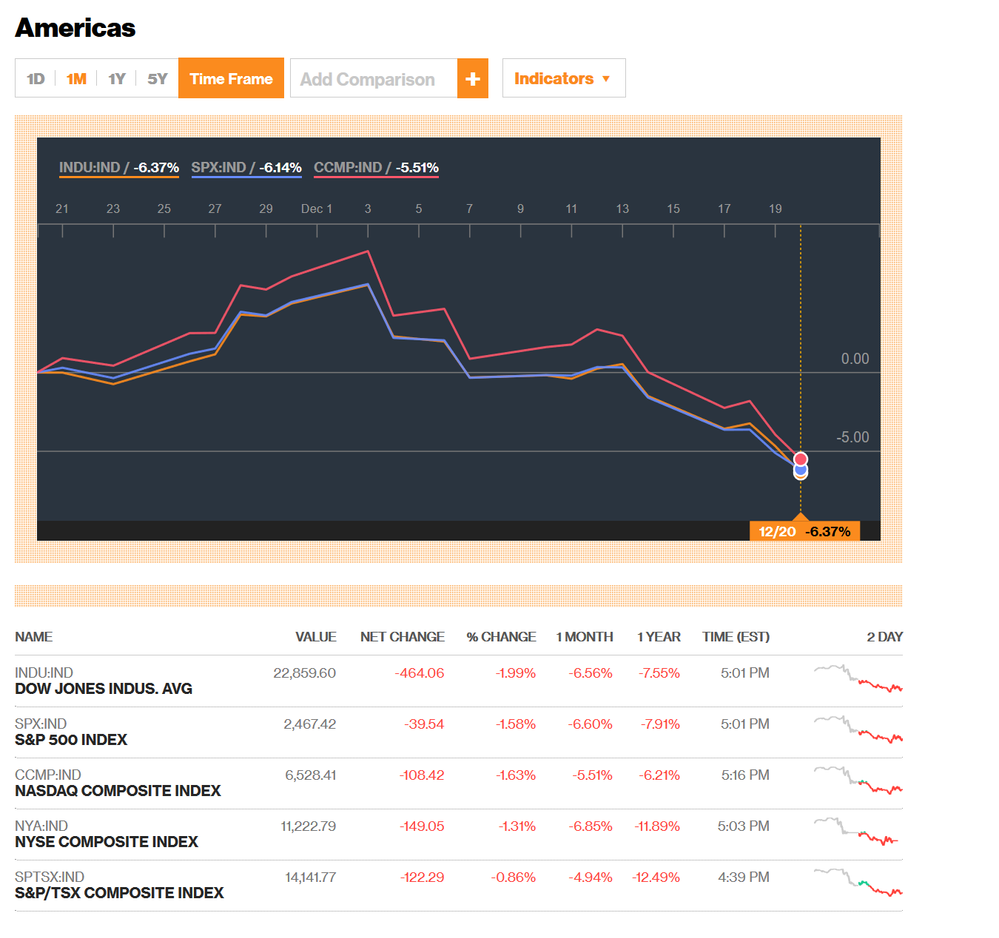Click the 12/20 -6.37% date flag
Screen dimensions: 999x938
point(805,531)
